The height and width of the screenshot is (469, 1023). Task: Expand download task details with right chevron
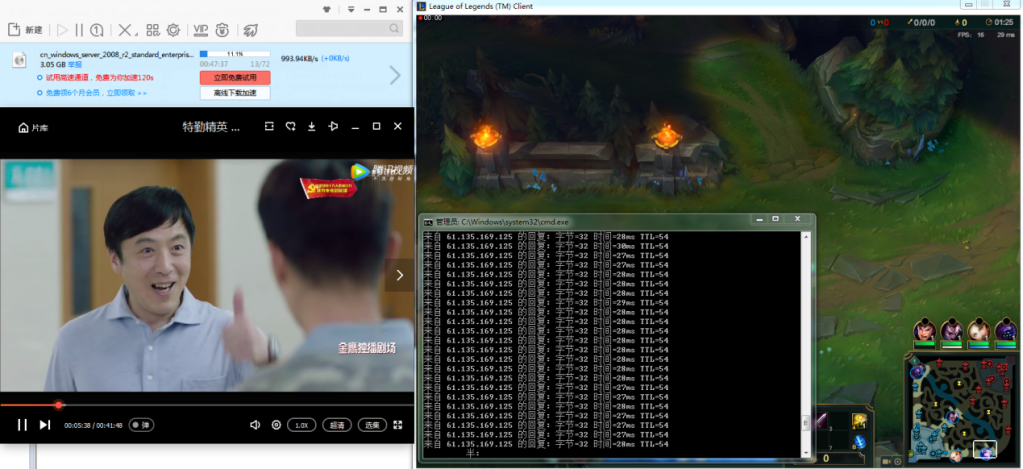click(x=395, y=75)
